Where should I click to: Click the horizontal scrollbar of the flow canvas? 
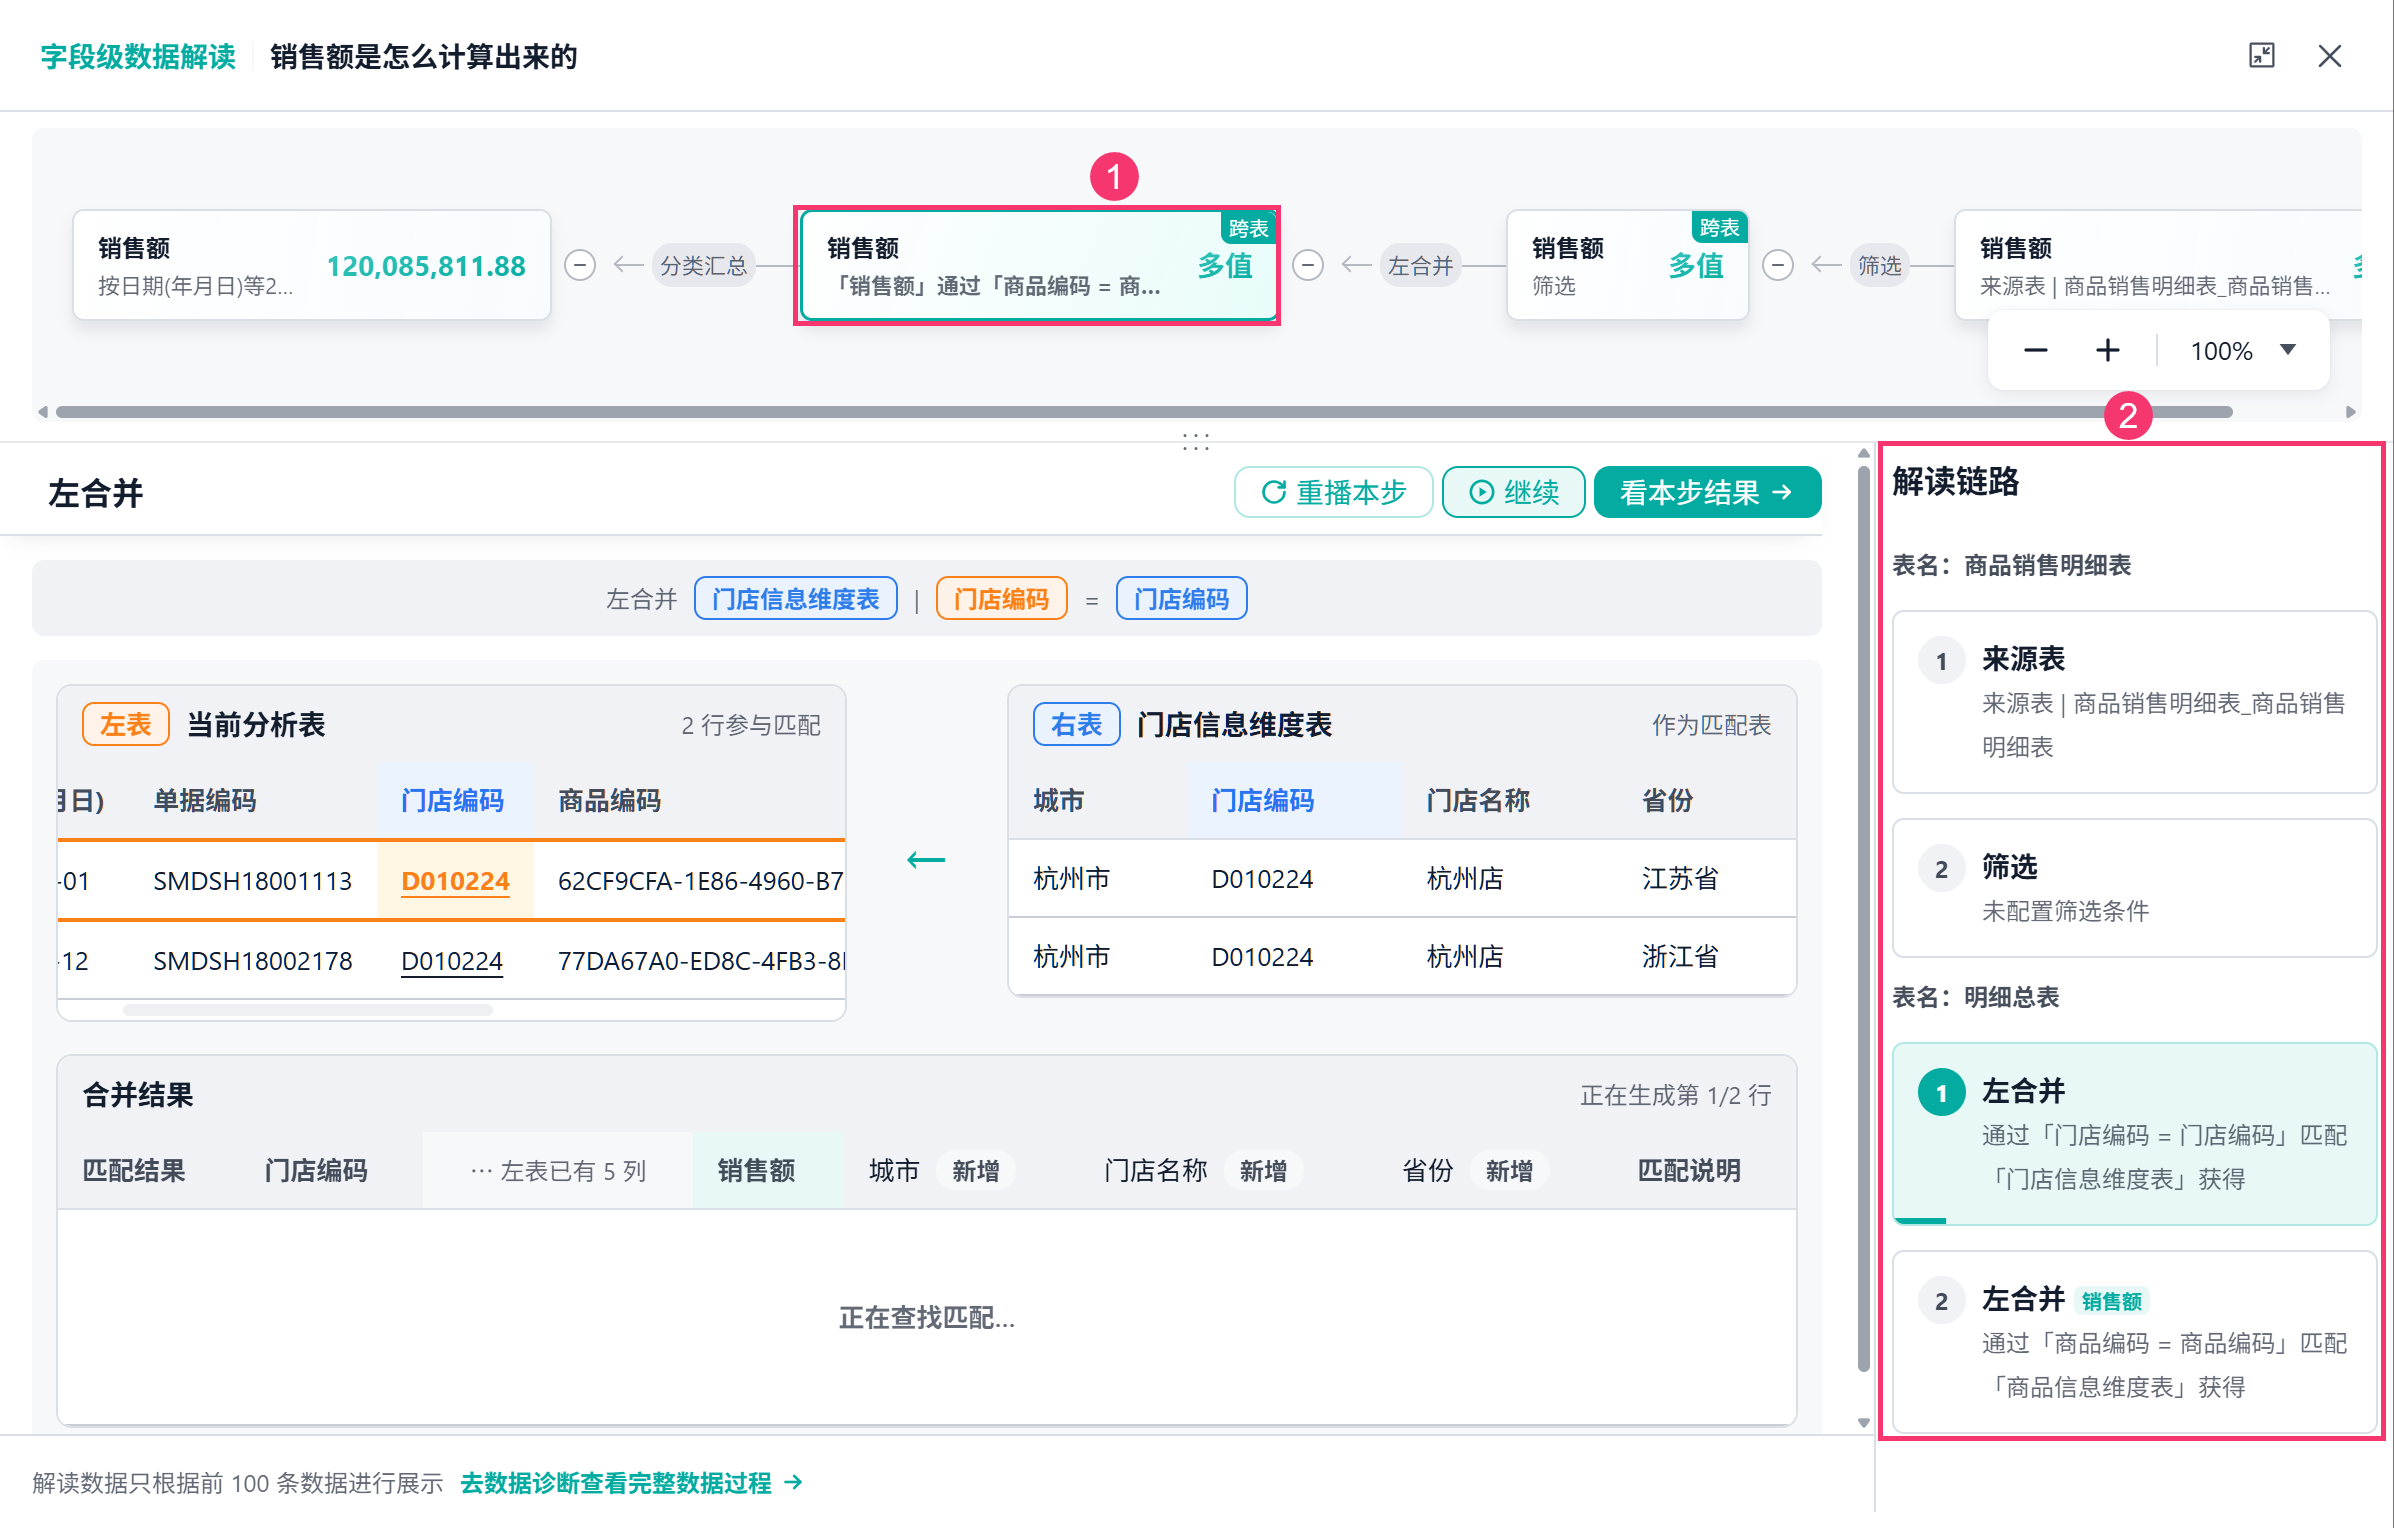(1144, 412)
